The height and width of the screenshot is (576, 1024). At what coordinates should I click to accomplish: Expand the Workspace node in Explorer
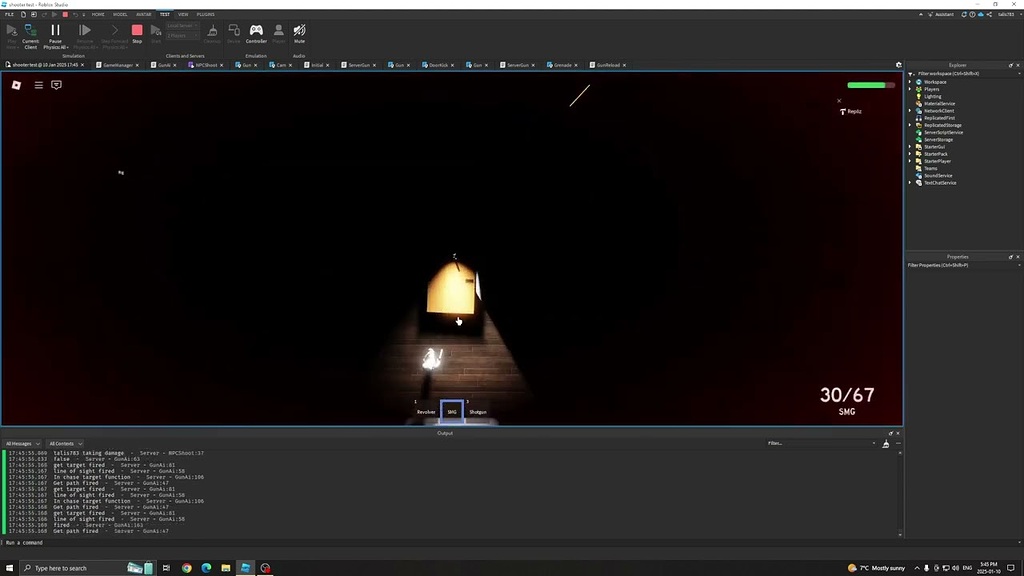(910, 82)
